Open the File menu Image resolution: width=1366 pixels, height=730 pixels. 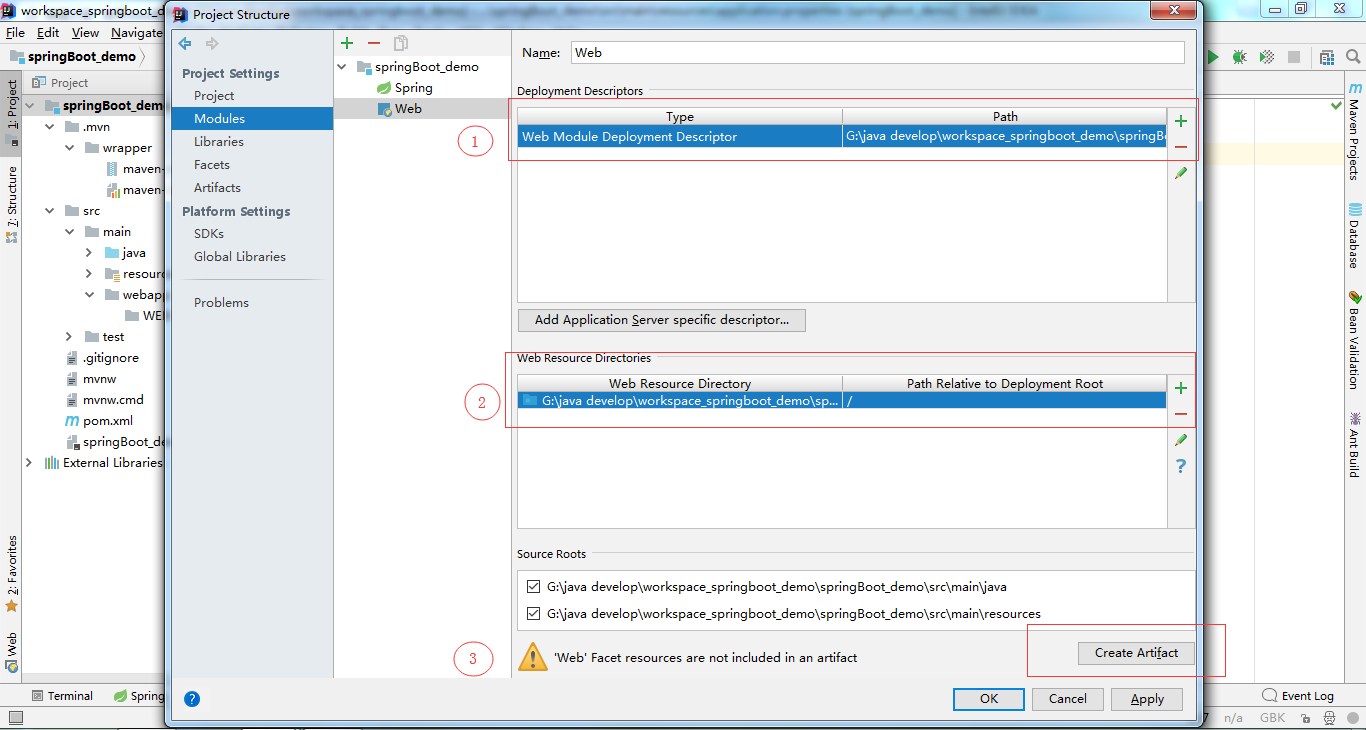pyautogui.click(x=15, y=33)
